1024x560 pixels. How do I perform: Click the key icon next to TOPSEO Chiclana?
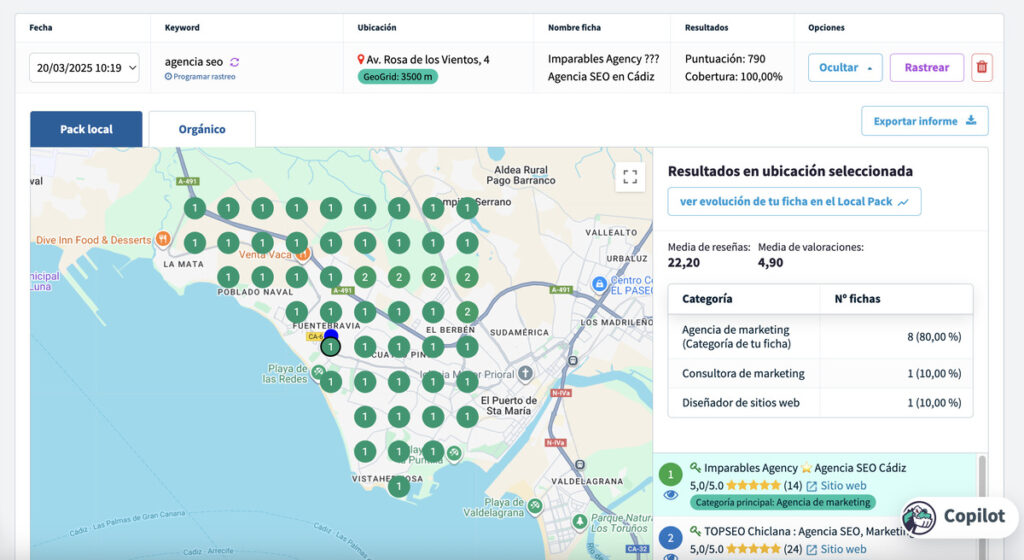click(x=696, y=531)
